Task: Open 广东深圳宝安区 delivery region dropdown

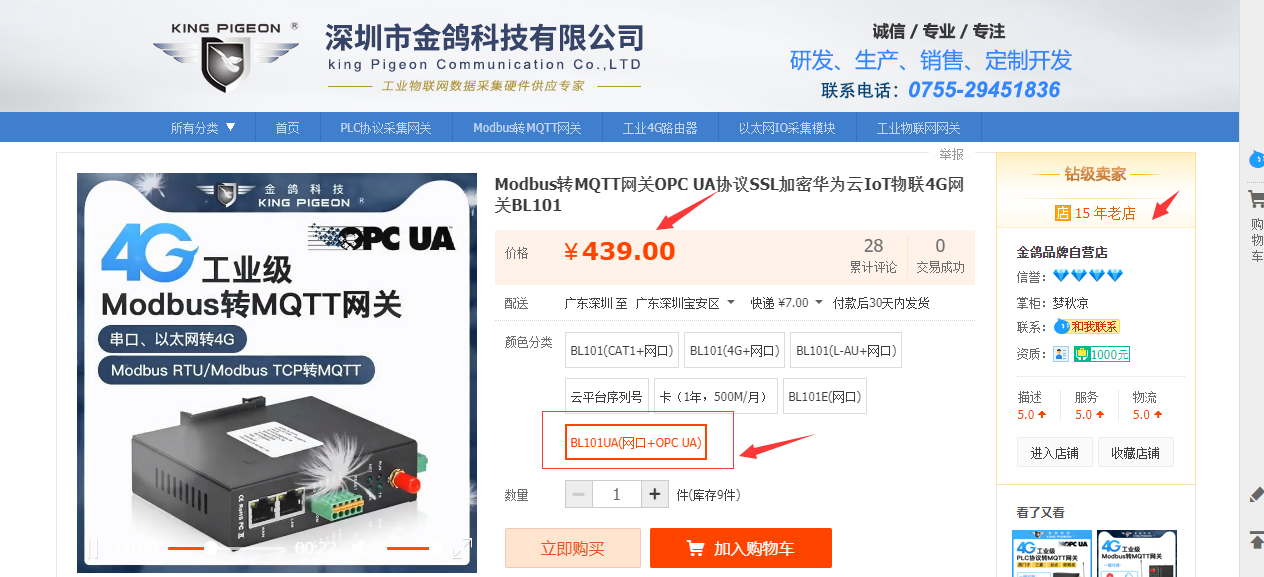Action: (685, 303)
